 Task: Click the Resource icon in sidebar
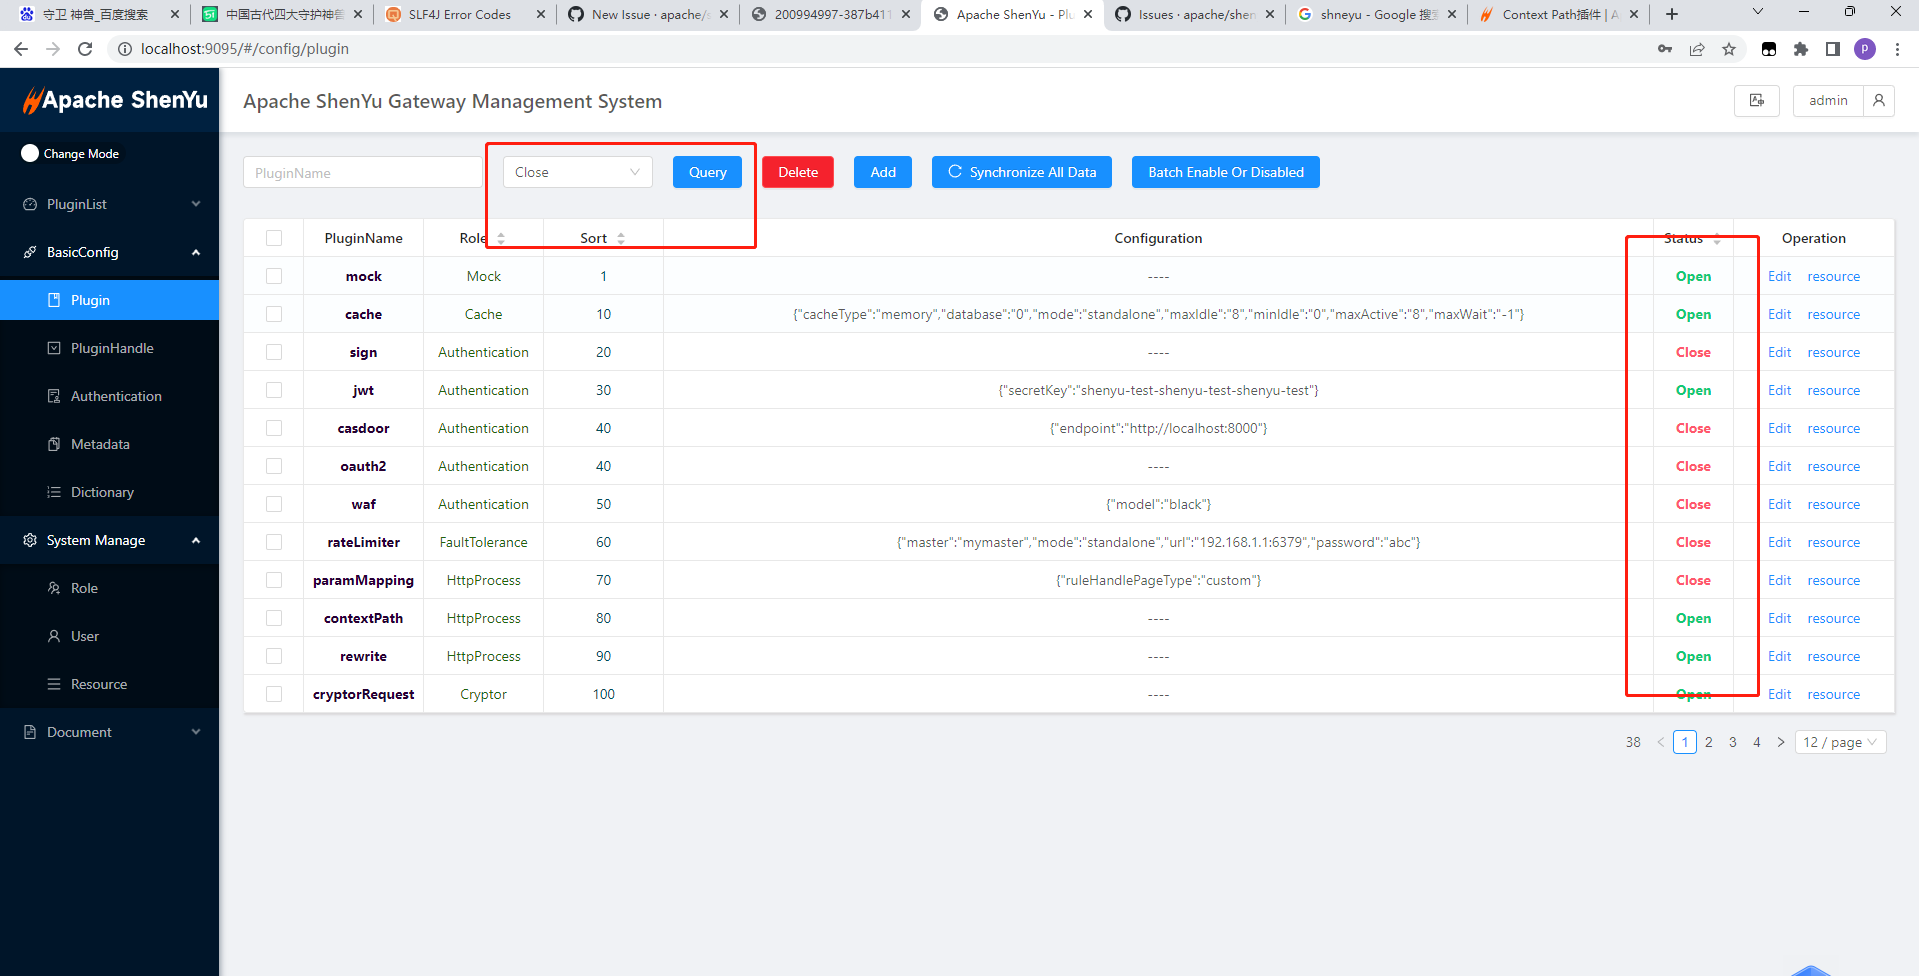click(54, 684)
